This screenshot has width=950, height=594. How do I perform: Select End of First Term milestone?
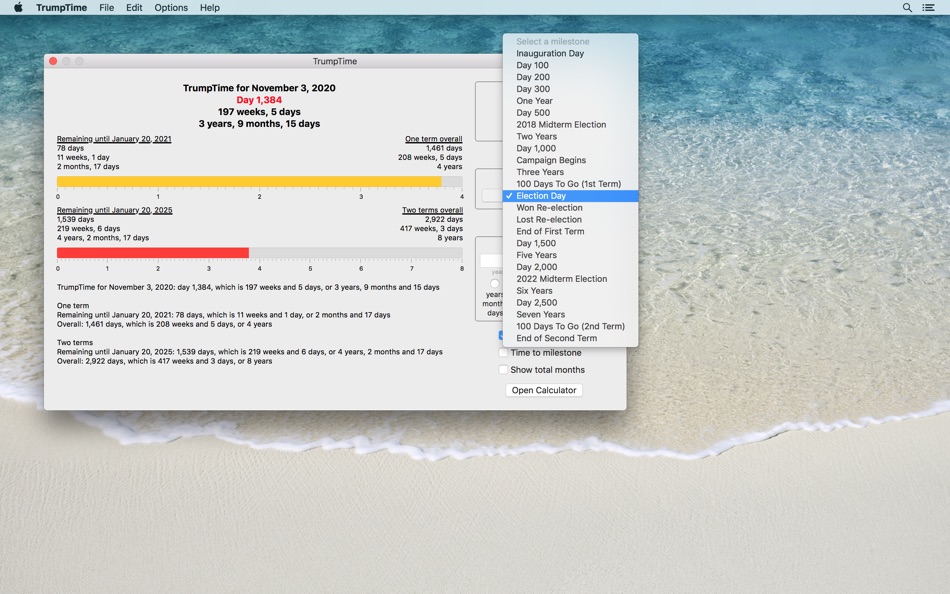click(x=570, y=231)
